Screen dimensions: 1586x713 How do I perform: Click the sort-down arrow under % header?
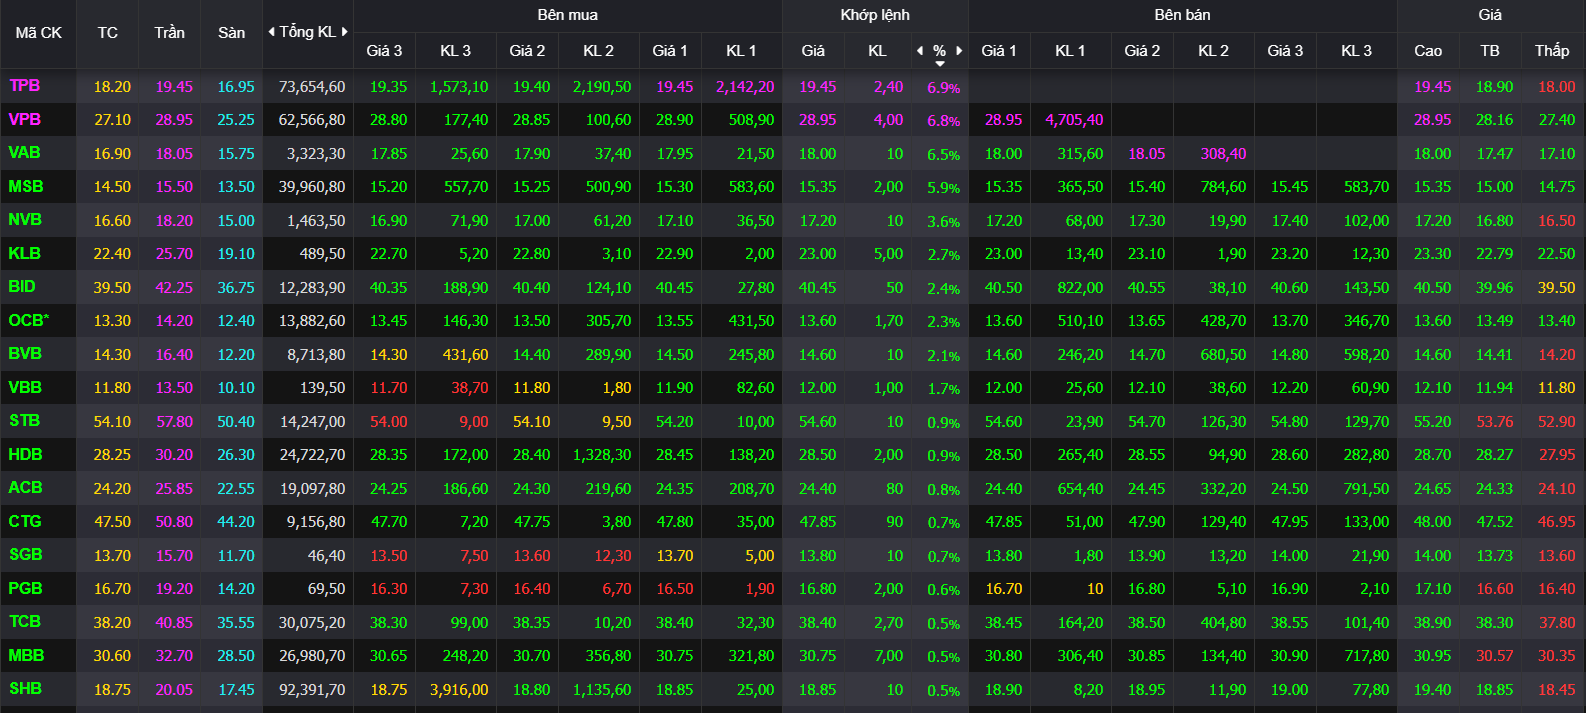click(x=940, y=64)
